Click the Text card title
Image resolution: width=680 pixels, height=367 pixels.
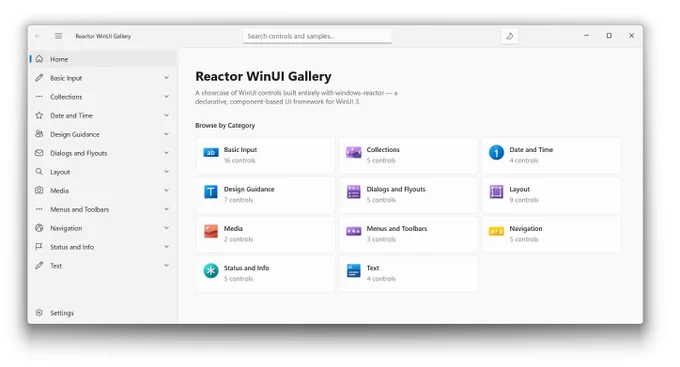pyautogui.click(x=373, y=268)
